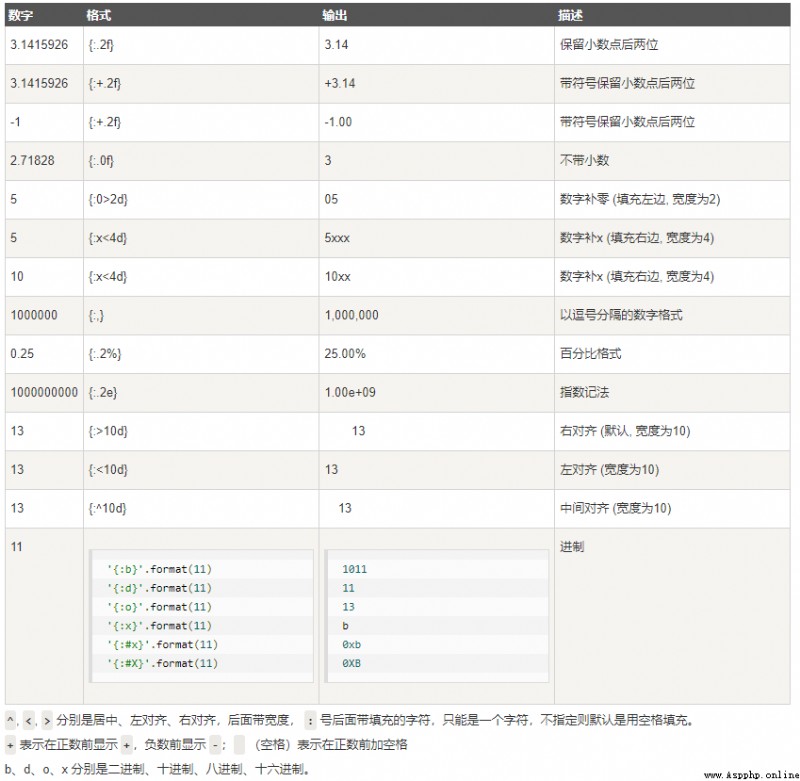Click description 左对齐 (宽度为10)
Screen dimensions: 800x781
pos(610,469)
